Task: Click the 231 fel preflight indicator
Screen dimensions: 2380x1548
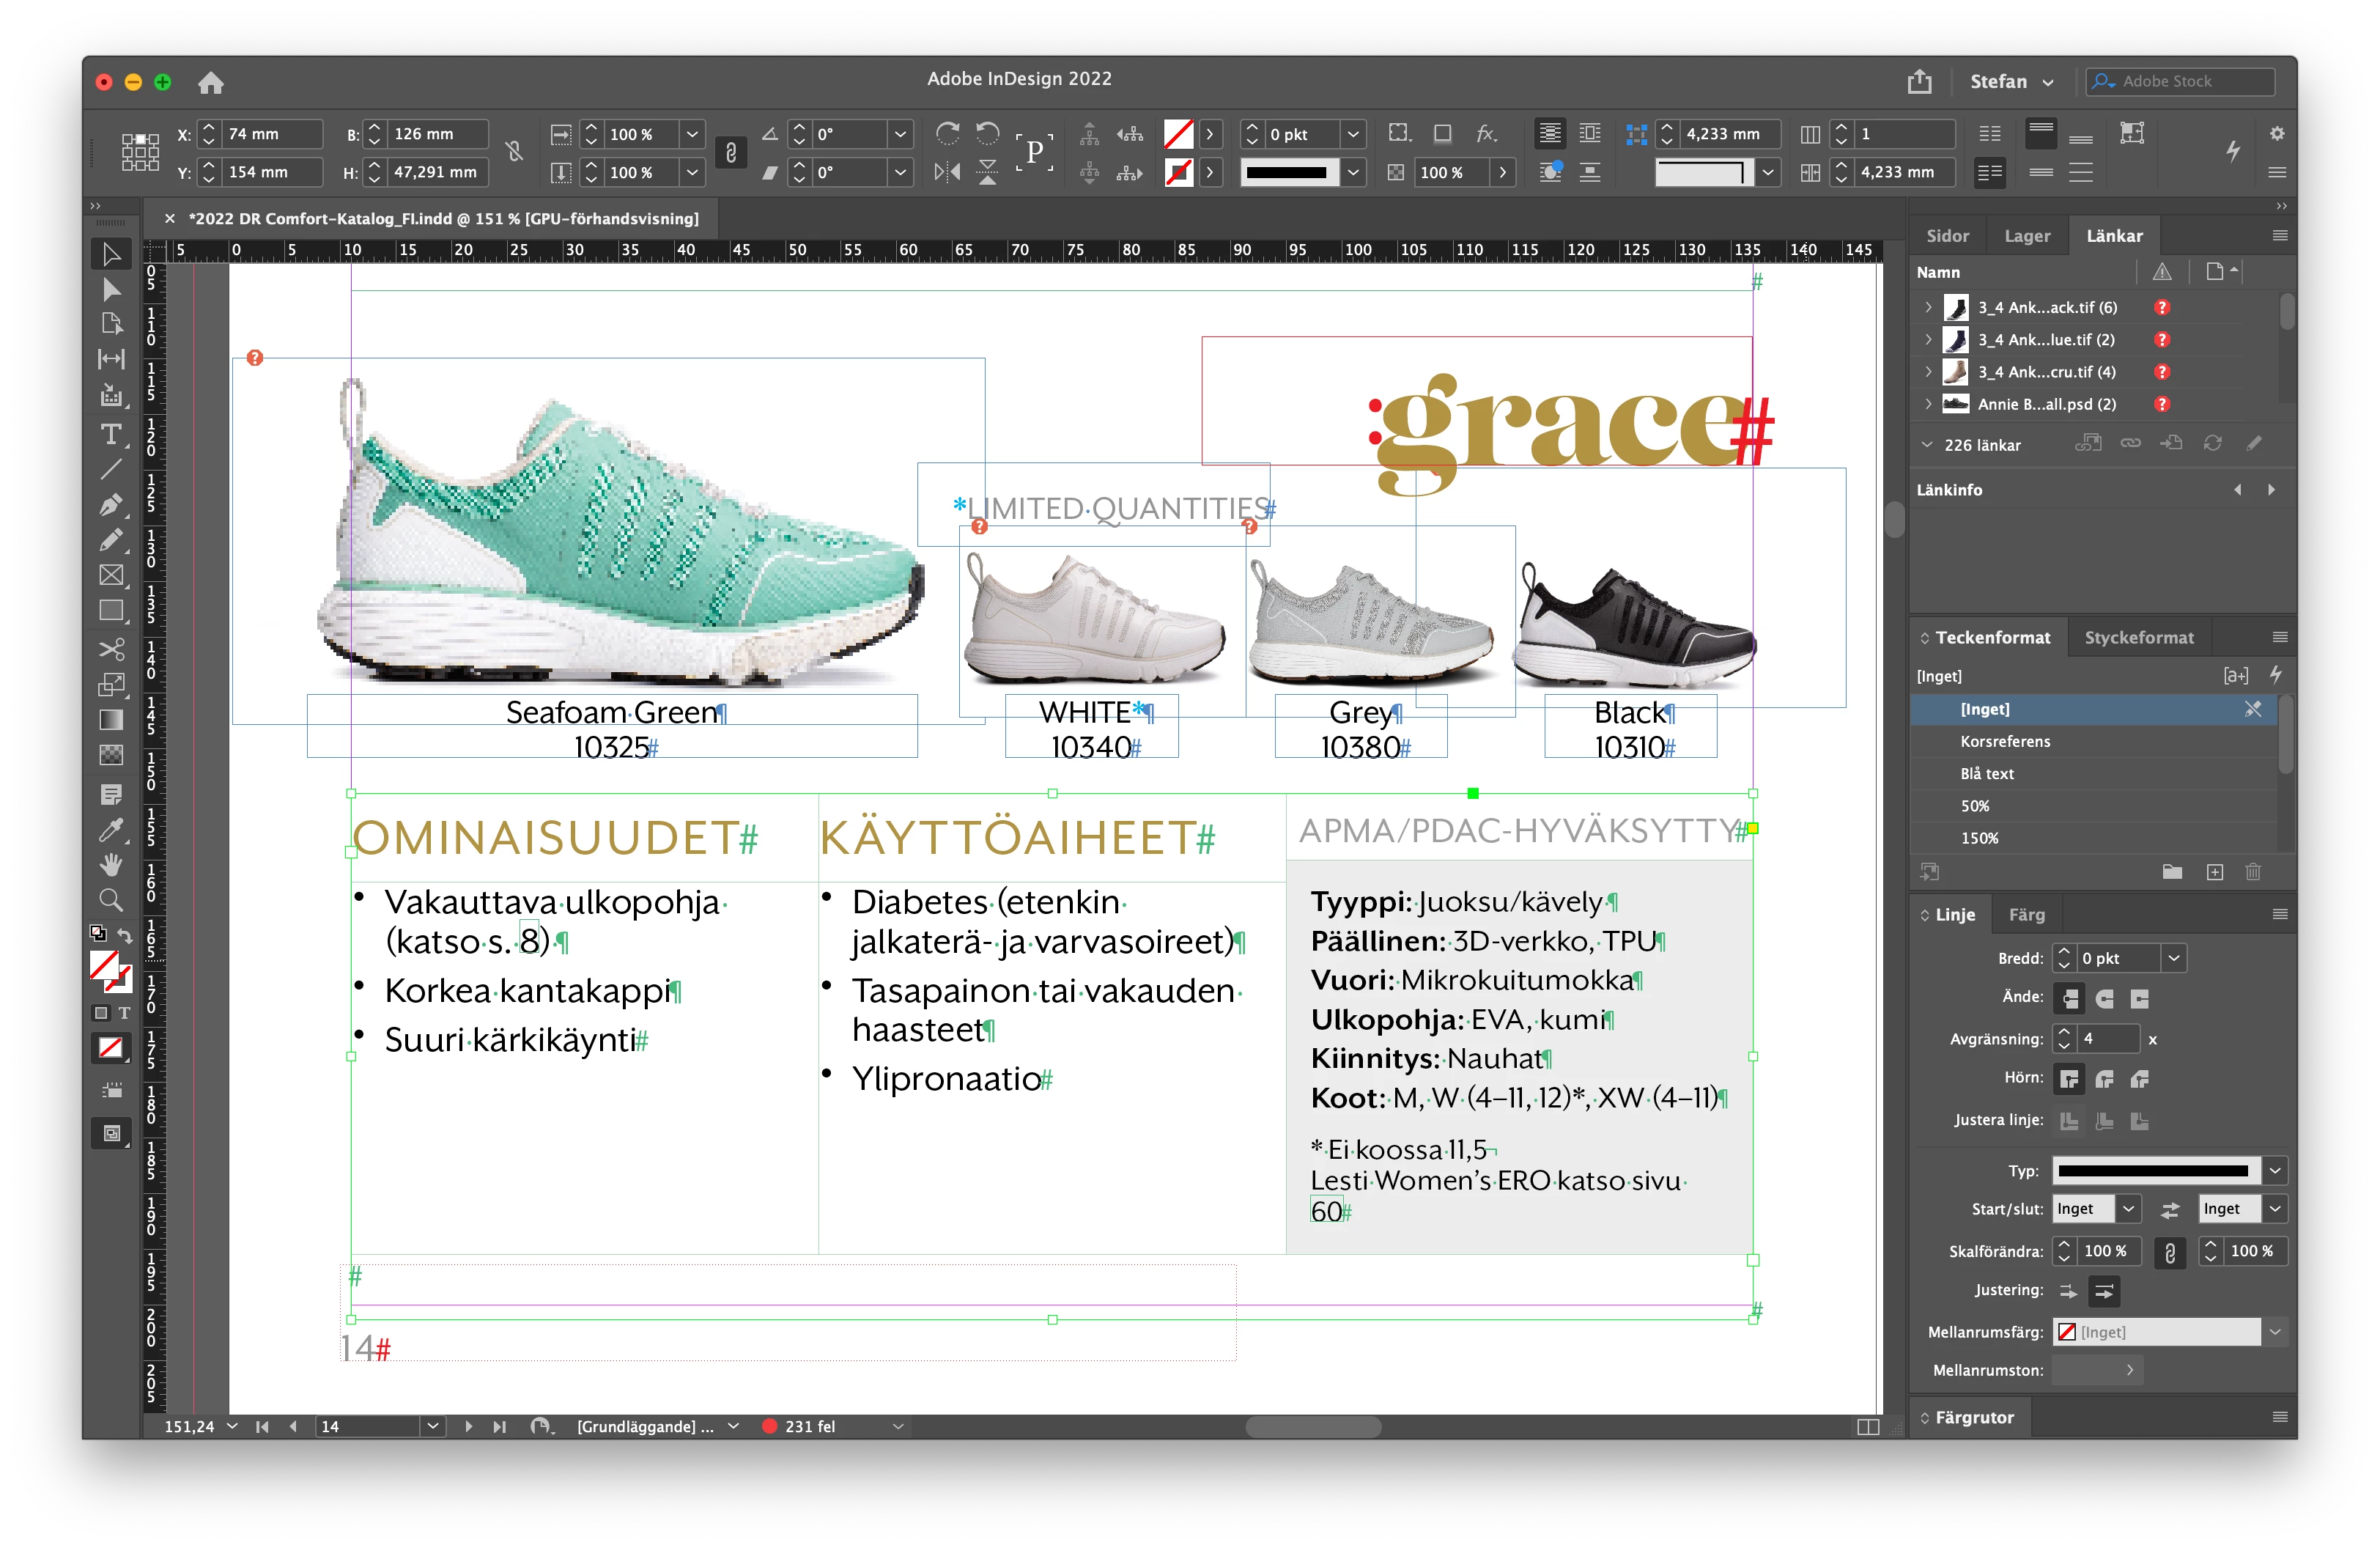Action: (809, 1426)
